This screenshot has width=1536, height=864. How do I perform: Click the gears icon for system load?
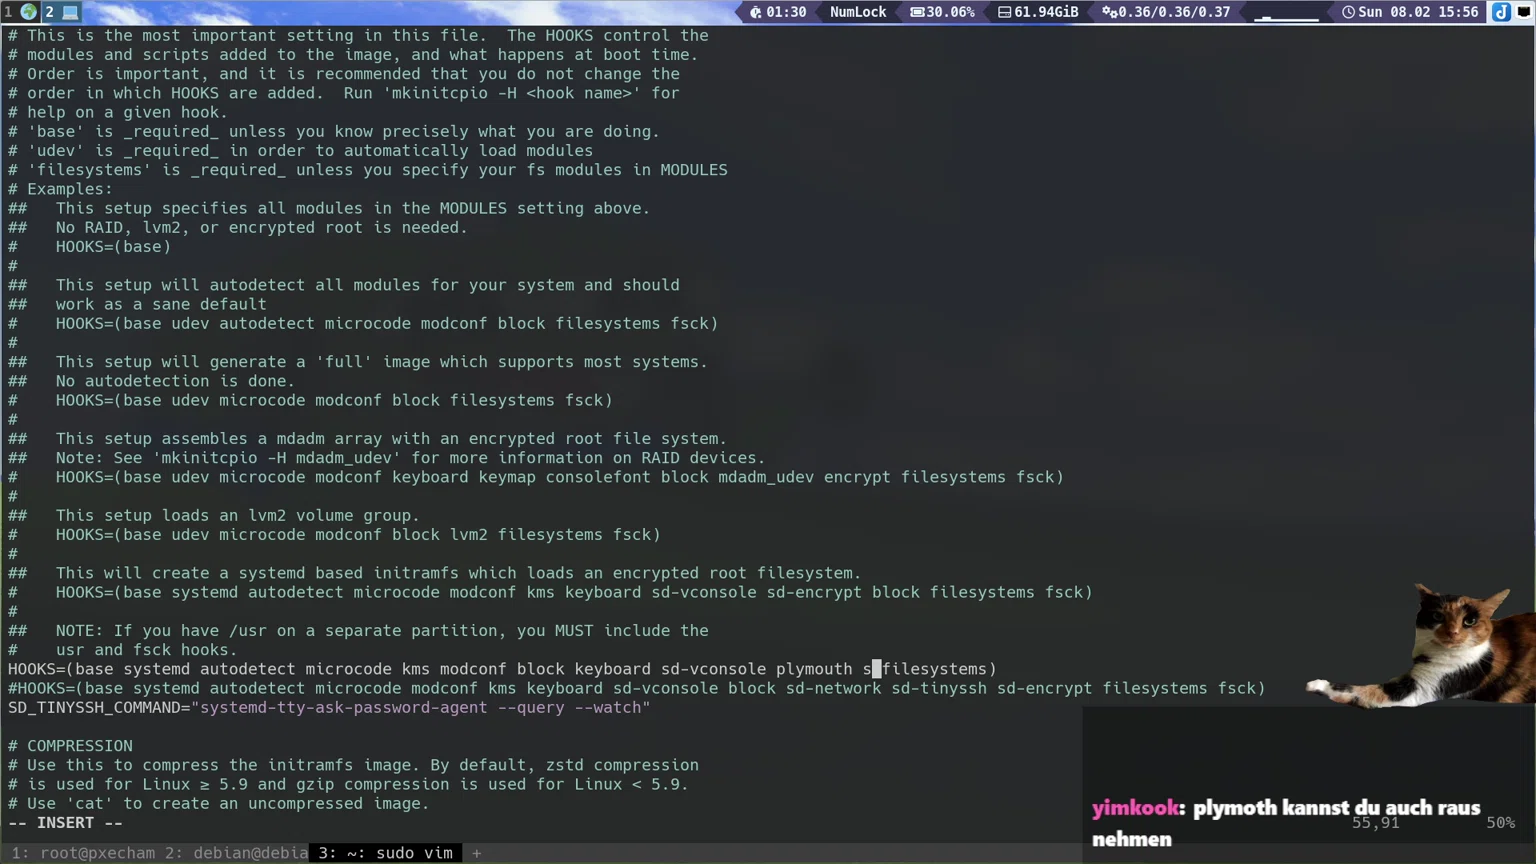click(x=1109, y=12)
